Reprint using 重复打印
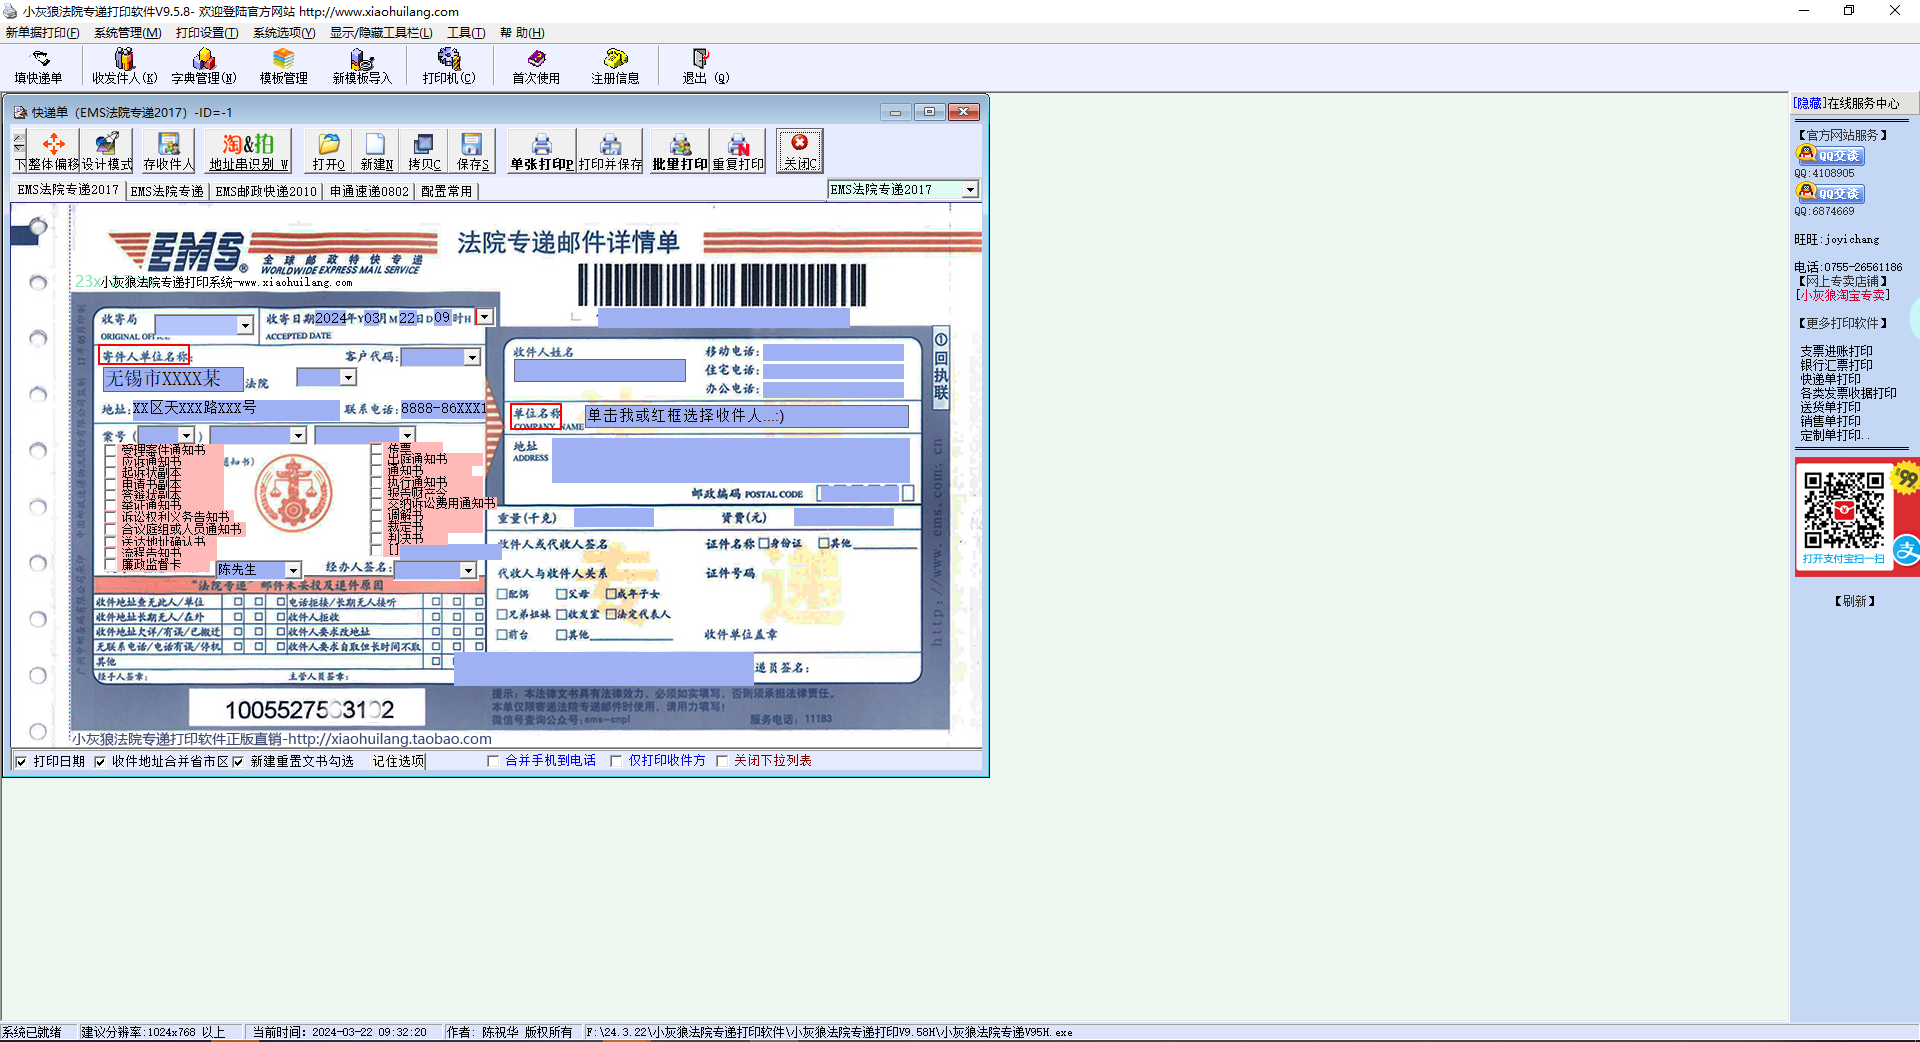This screenshot has height=1042, width=1920. coord(738,151)
